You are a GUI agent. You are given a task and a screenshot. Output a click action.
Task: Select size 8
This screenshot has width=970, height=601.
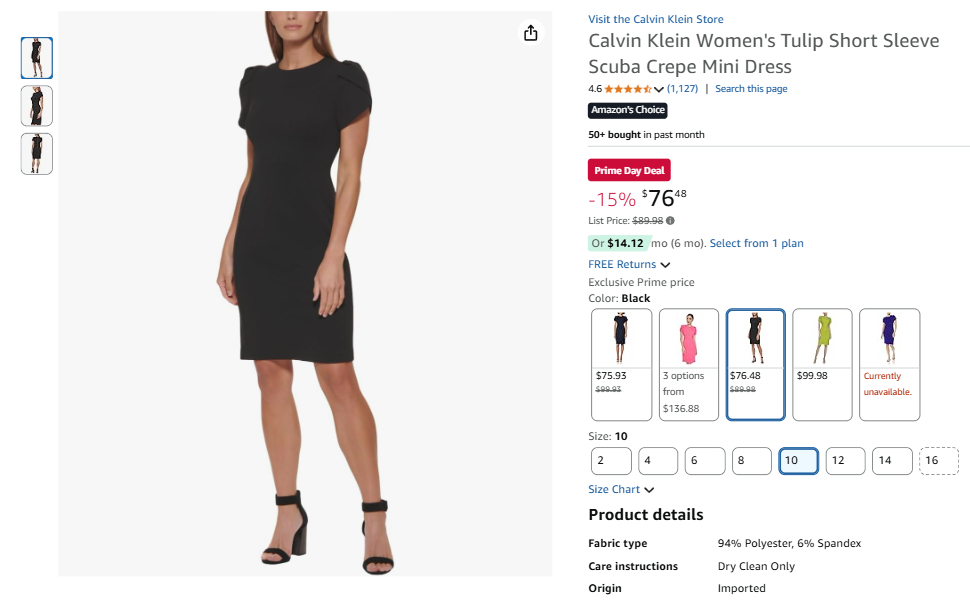tap(752, 461)
